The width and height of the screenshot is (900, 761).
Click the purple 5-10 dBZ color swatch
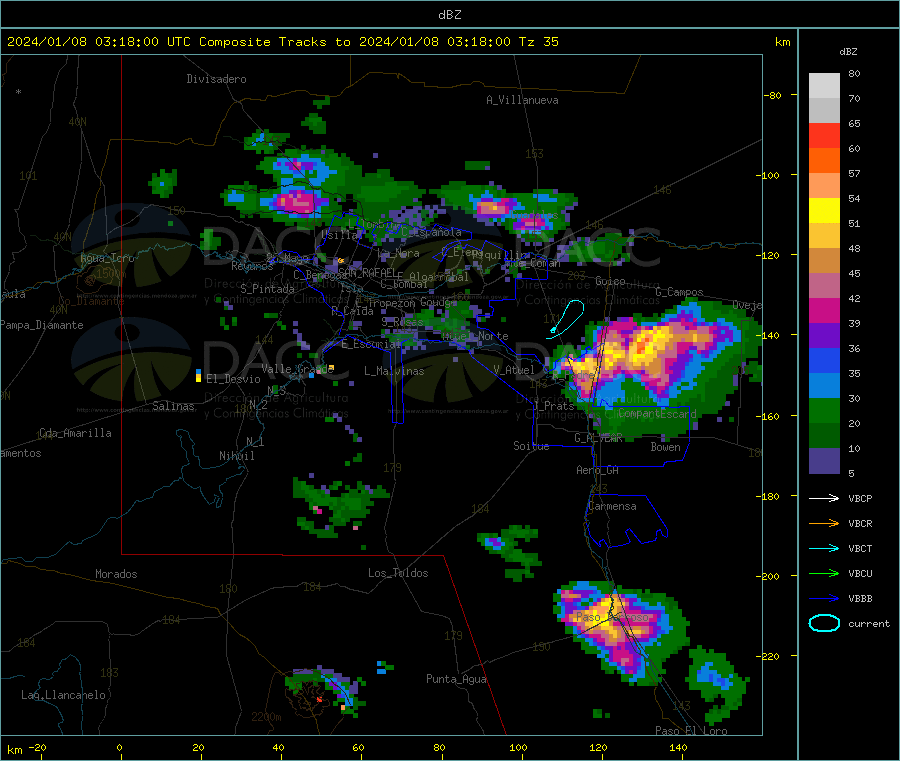(x=824, y=461)
